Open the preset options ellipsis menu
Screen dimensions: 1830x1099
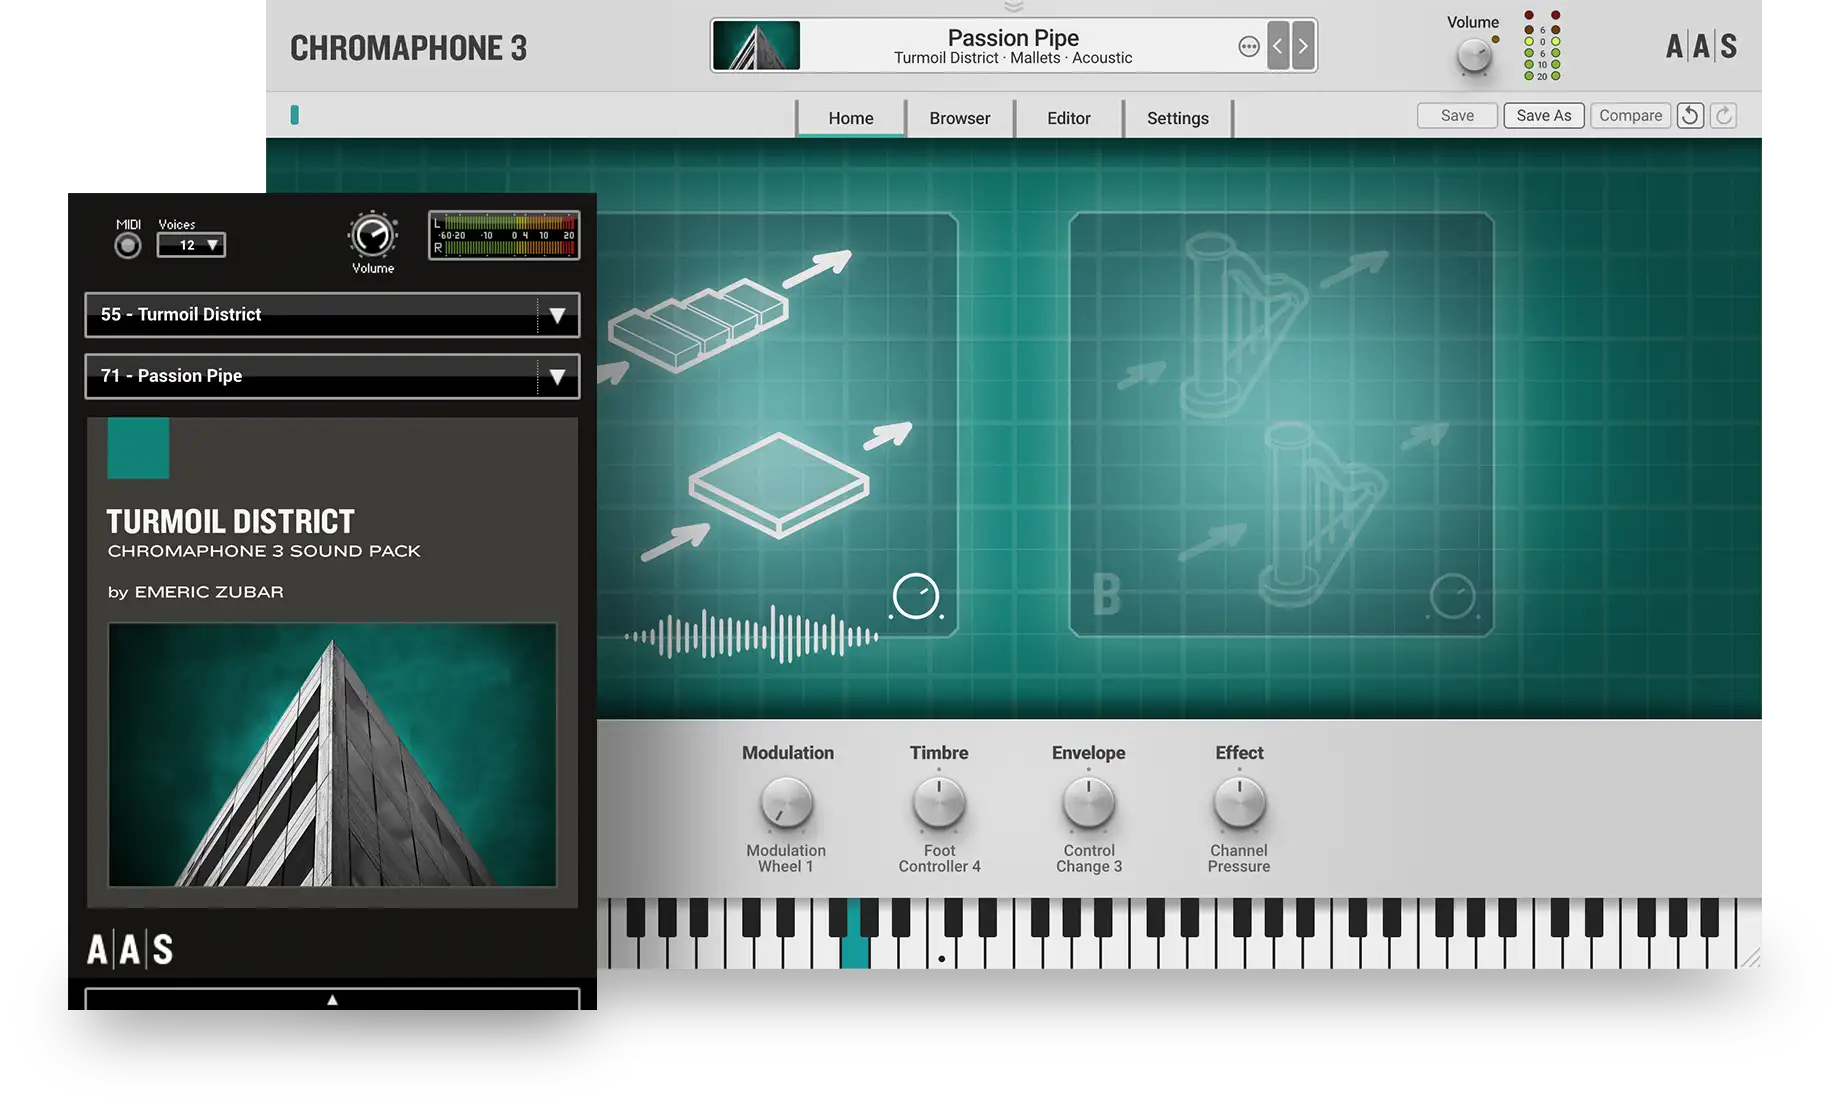[x=1248, y=46]
